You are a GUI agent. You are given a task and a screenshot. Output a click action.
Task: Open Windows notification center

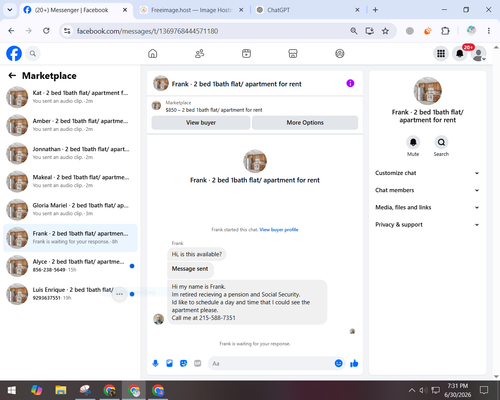[x=484, y=390]
